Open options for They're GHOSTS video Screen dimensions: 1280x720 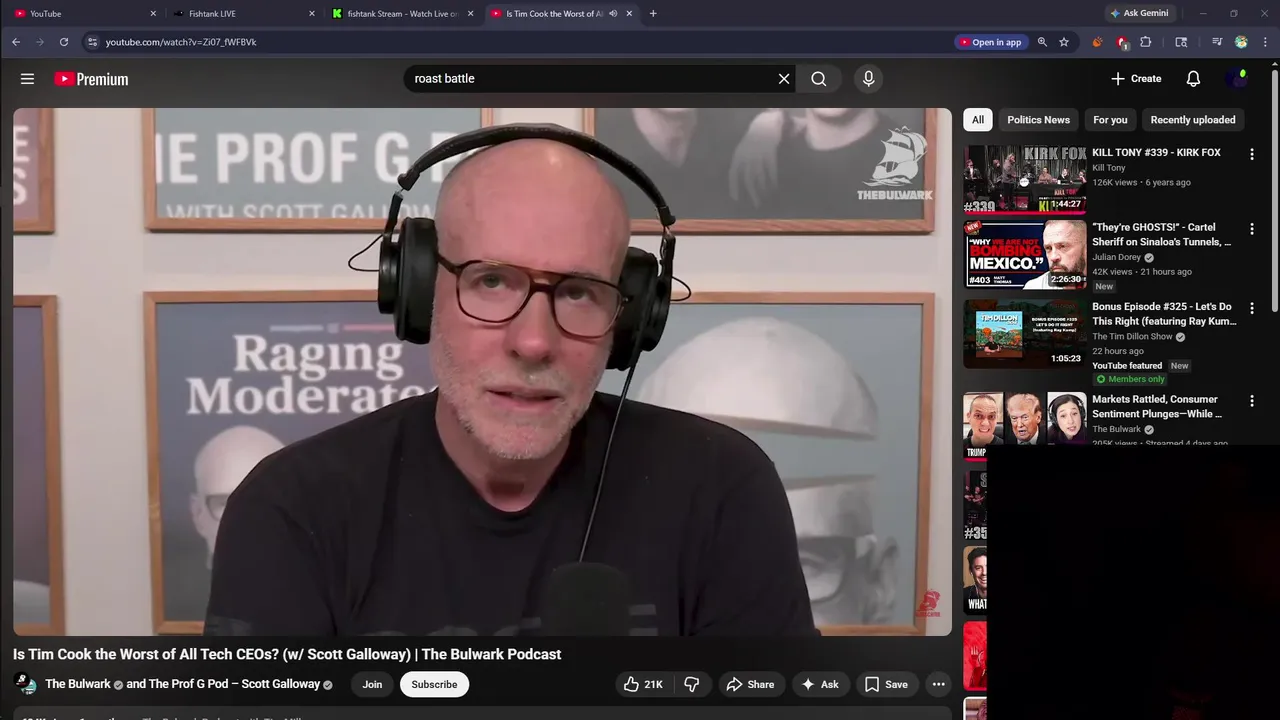point(1251,229)
